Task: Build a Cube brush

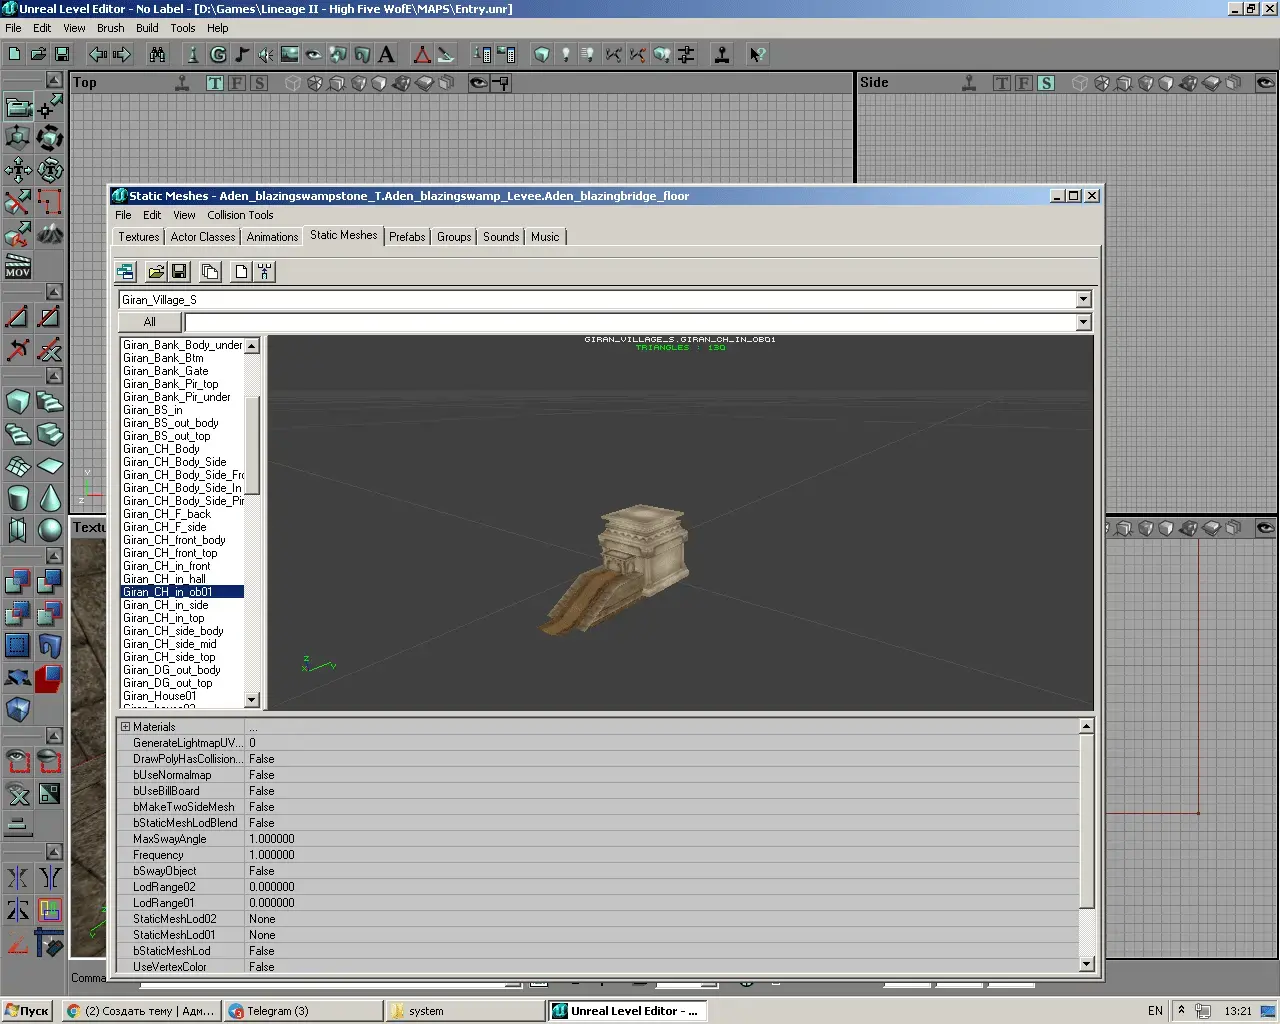Action: [18, 402]
